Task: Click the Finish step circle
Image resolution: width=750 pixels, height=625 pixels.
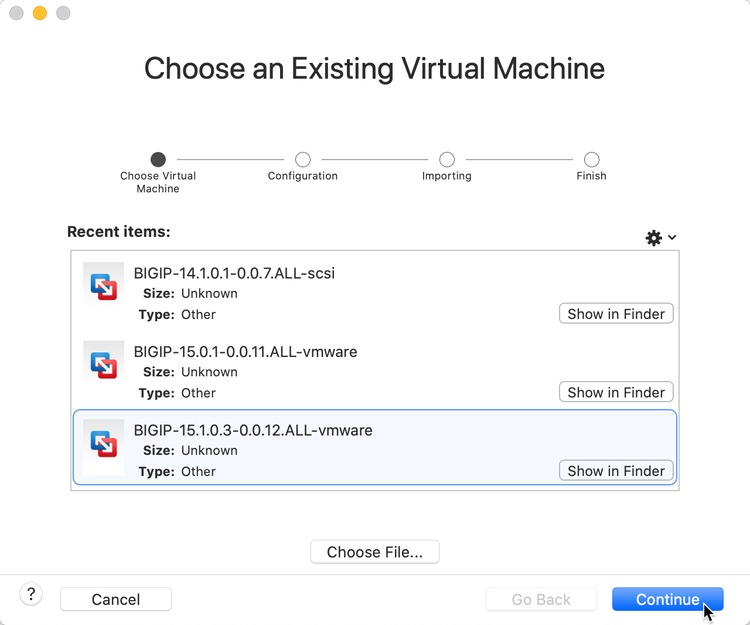Action: (x=592, y=159)
